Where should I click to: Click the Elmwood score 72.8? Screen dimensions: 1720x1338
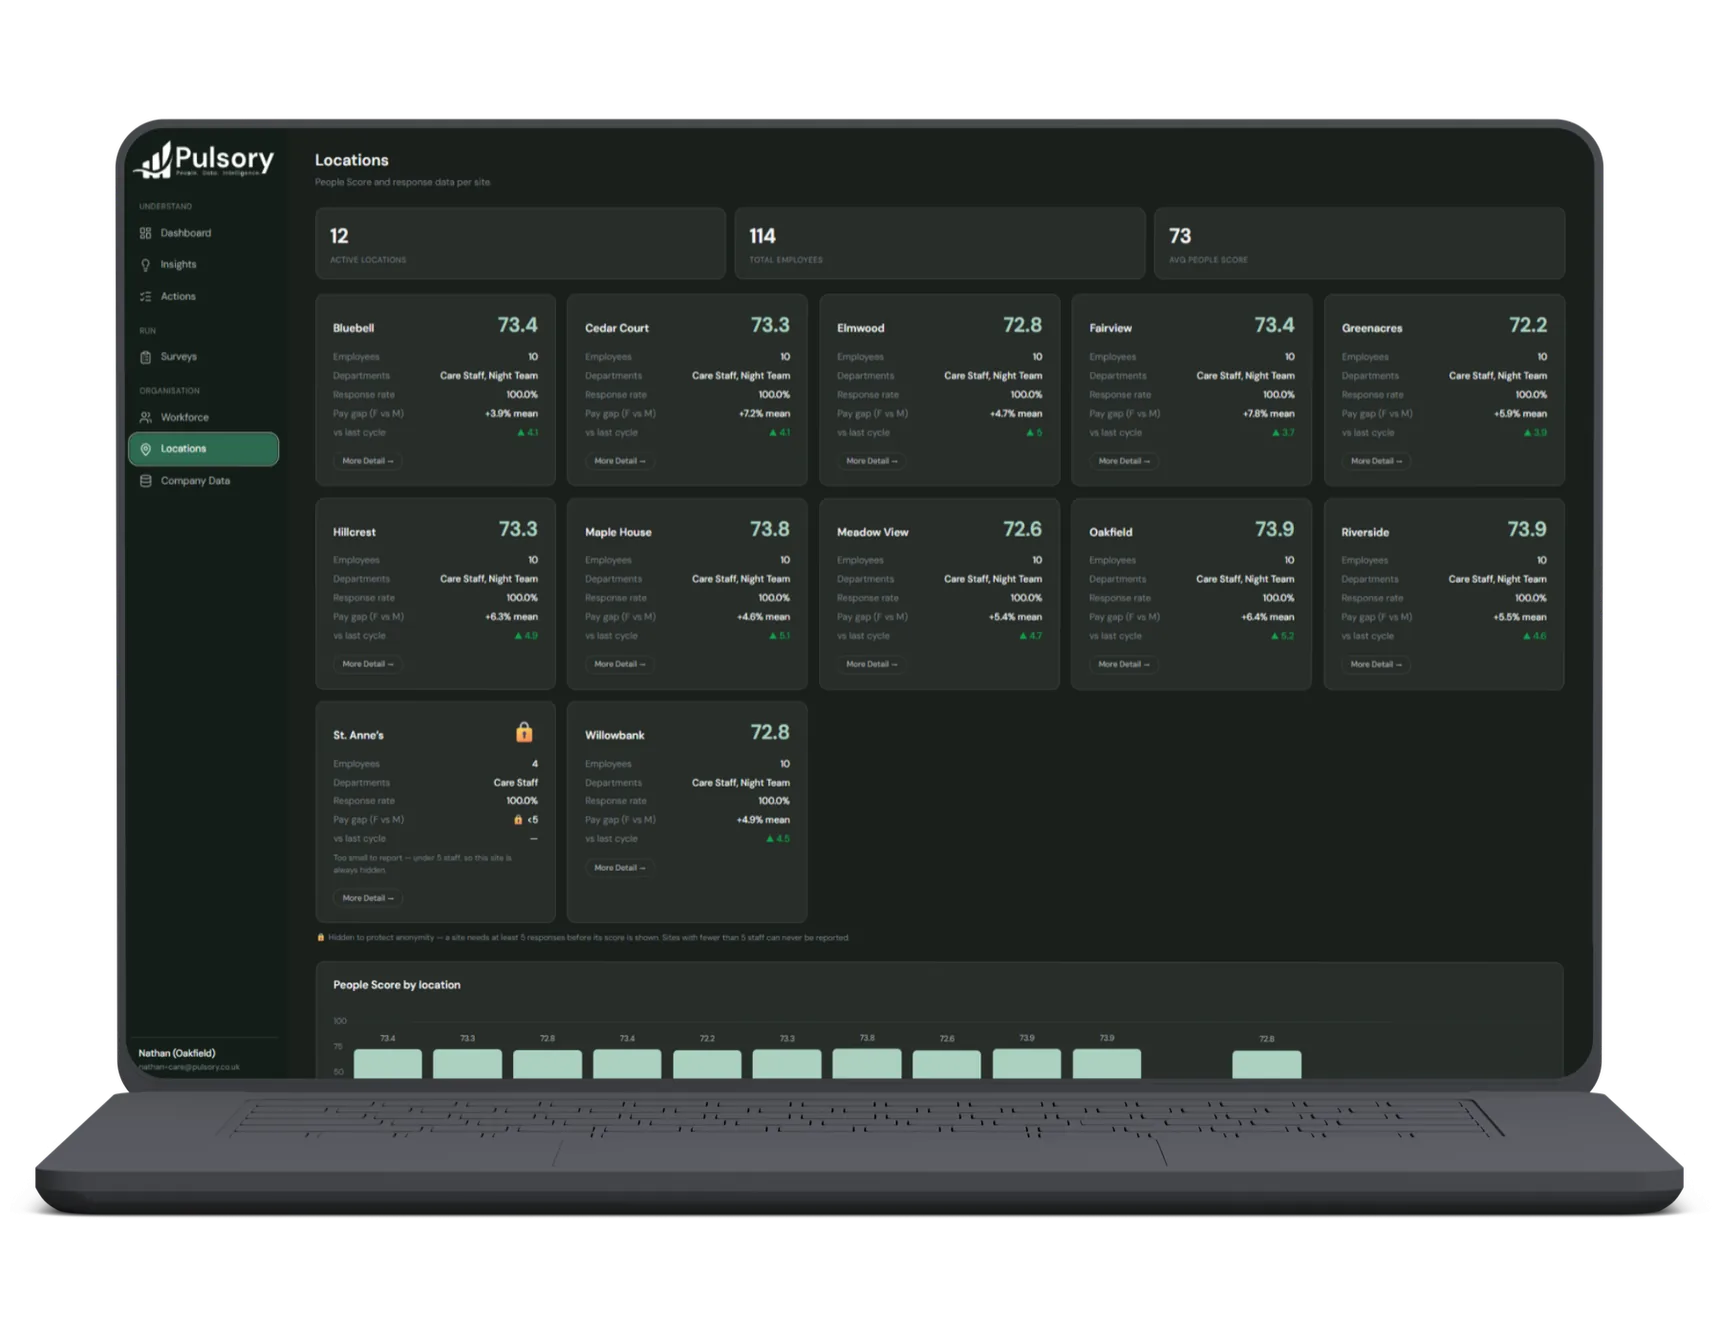(x=1022, y=325)
